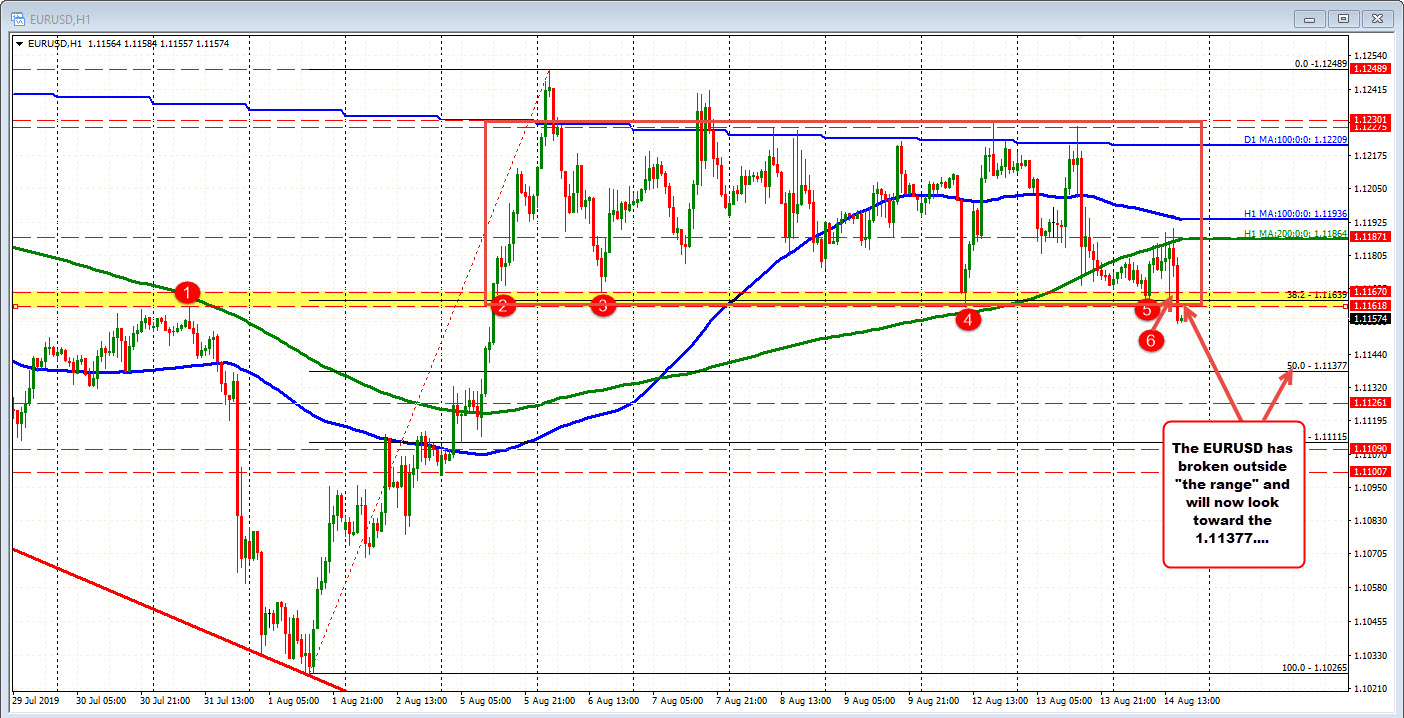
Task: Select the red 1.11007 price label
Action: [x=1369, y=471]
